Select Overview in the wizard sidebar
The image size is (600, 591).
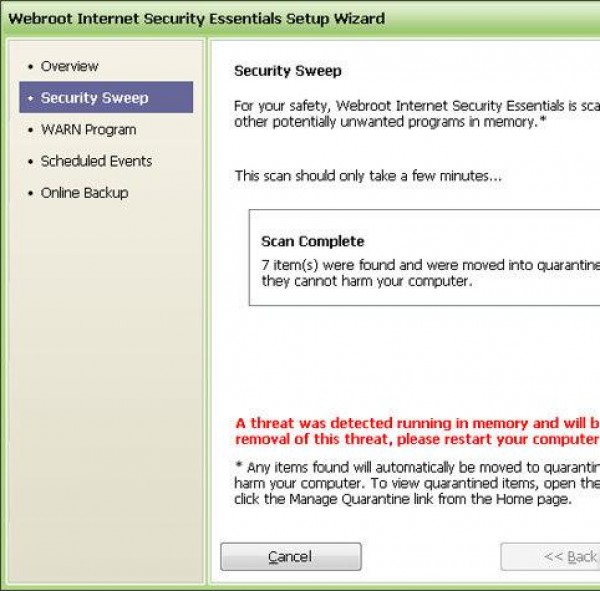click(x=69, y=66)
